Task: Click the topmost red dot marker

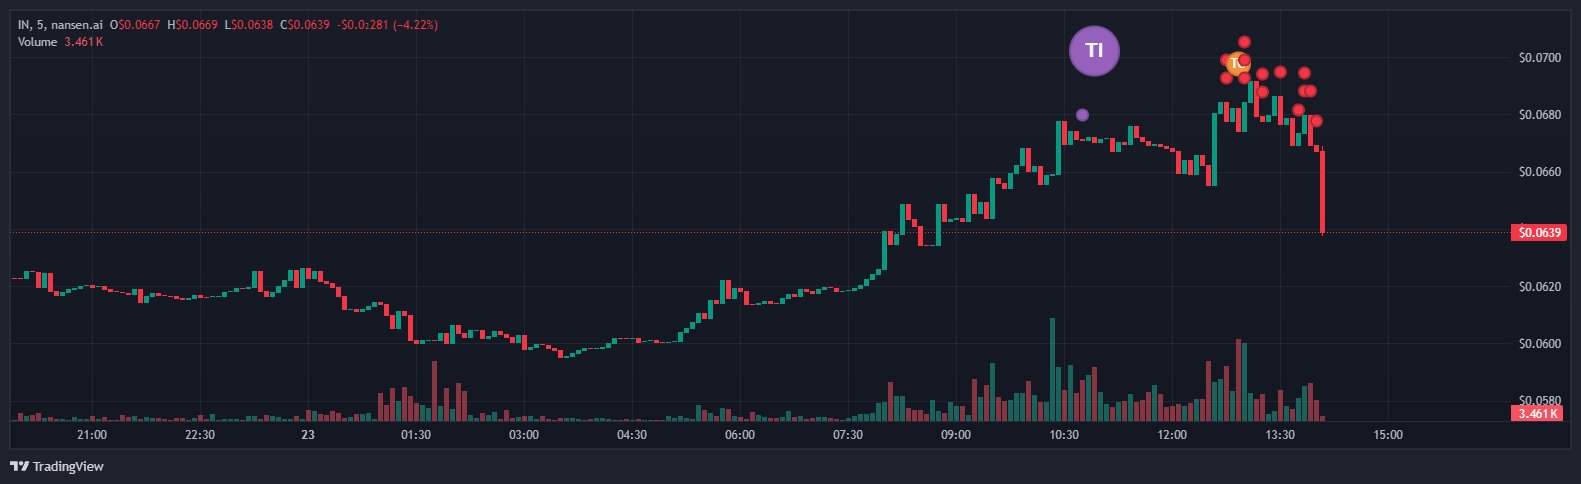Action: [x=1244, y=42]
